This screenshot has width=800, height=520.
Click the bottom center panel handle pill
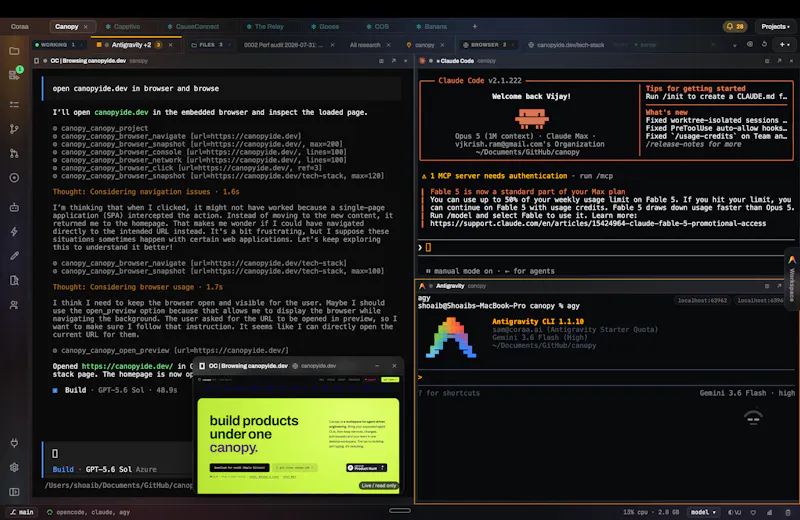399,510
